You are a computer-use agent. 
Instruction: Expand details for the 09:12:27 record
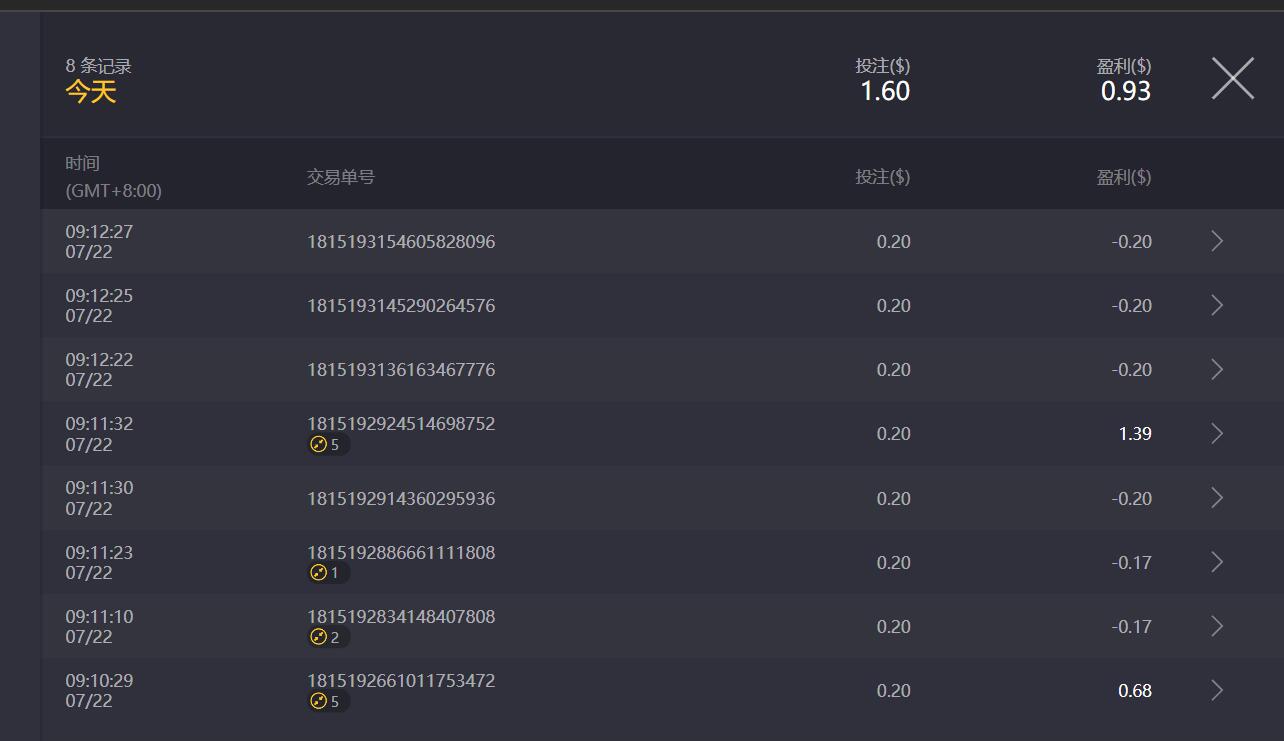(1217, 241)
